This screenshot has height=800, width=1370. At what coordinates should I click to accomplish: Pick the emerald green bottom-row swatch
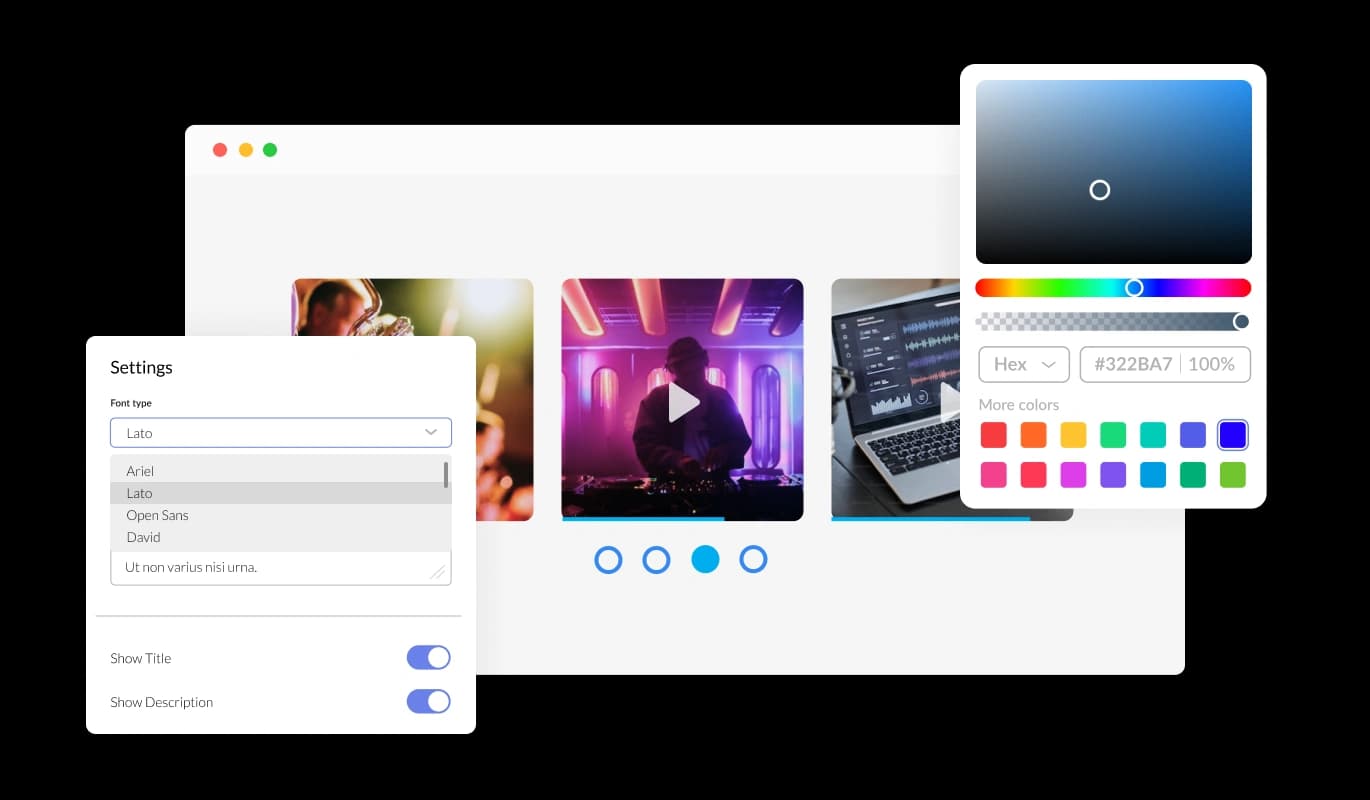1193,475
